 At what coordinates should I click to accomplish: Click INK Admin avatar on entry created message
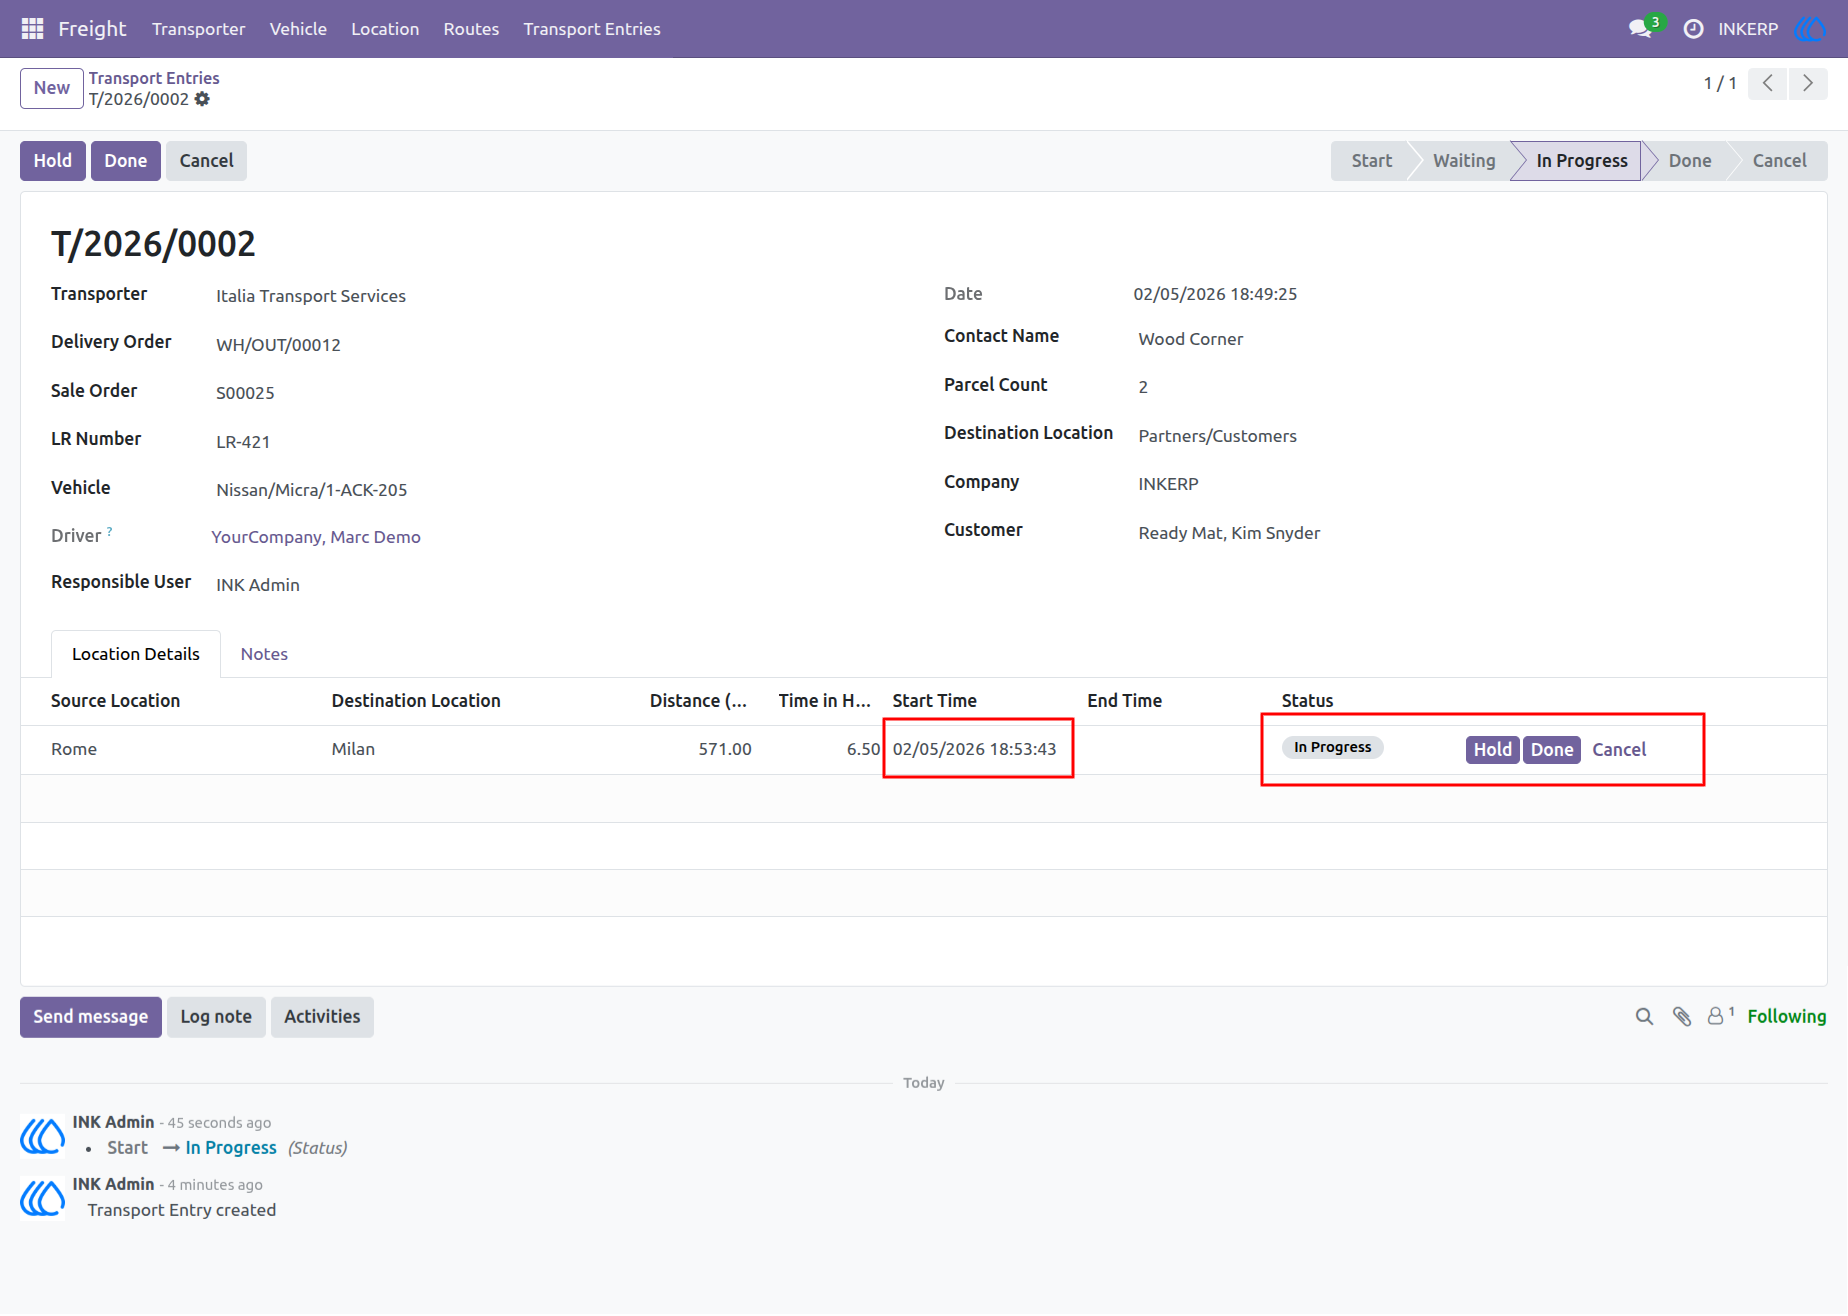(x=43, y=1198)
